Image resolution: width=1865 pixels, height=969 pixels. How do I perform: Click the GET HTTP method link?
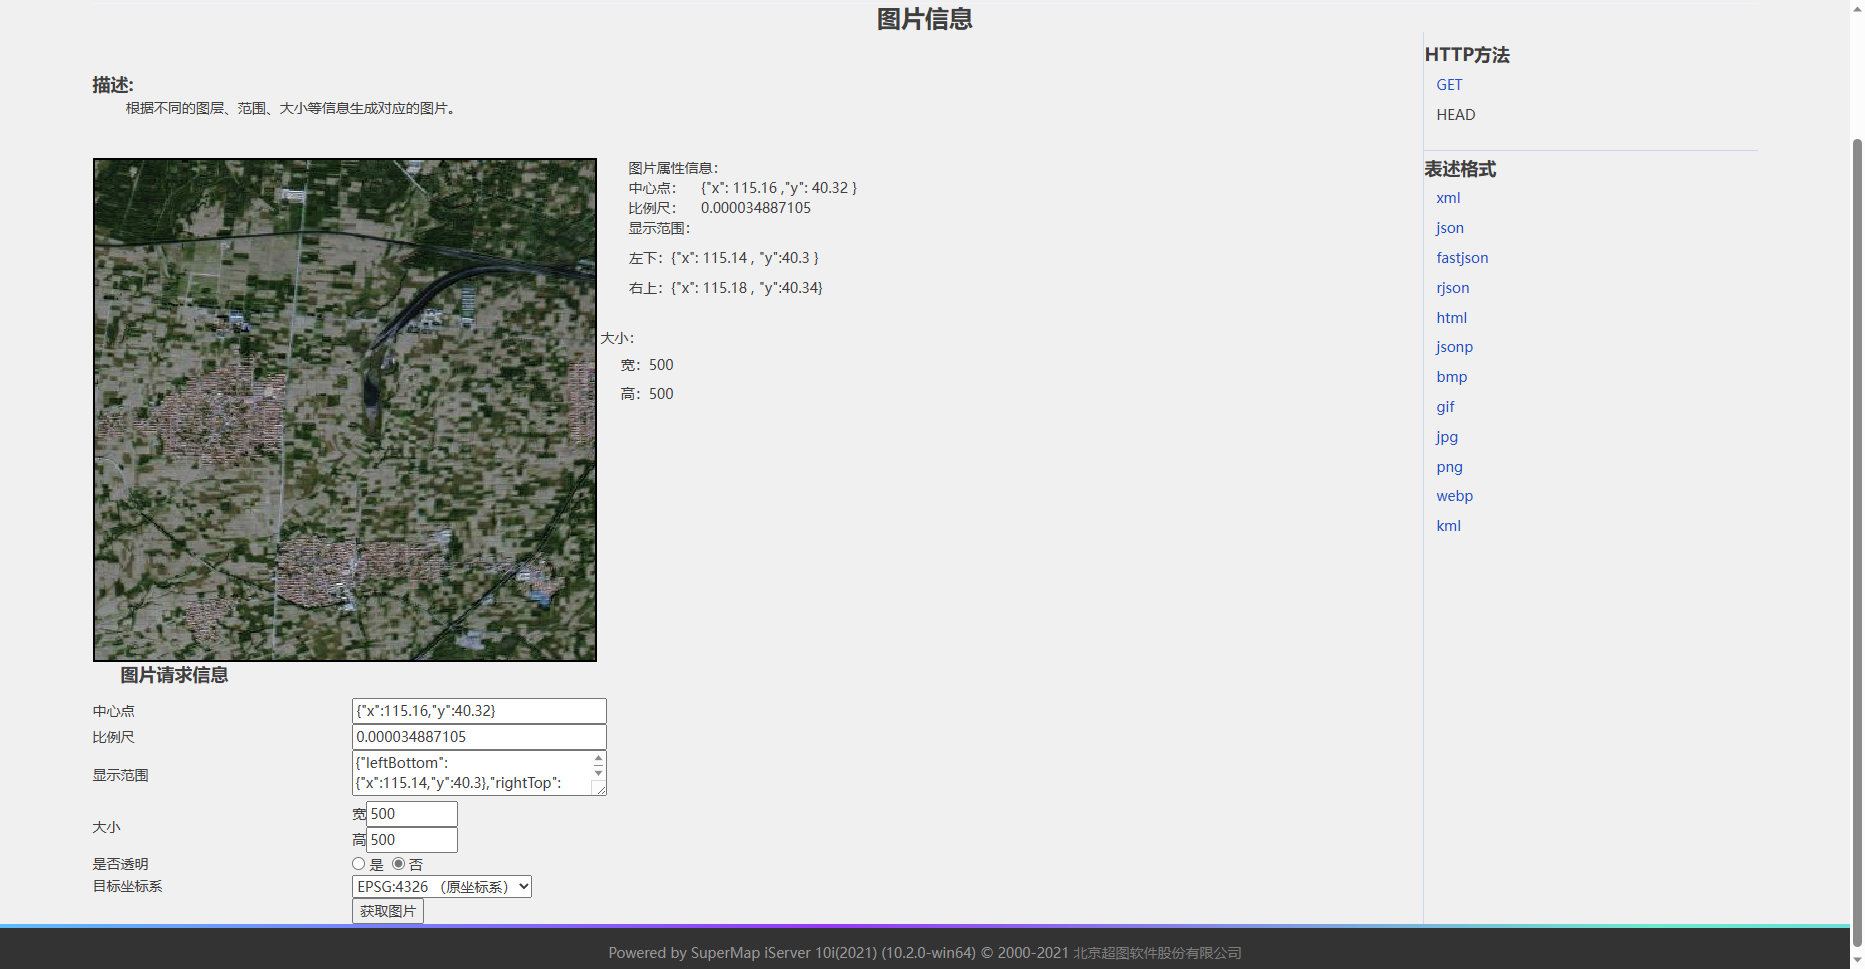point(1449,85)
